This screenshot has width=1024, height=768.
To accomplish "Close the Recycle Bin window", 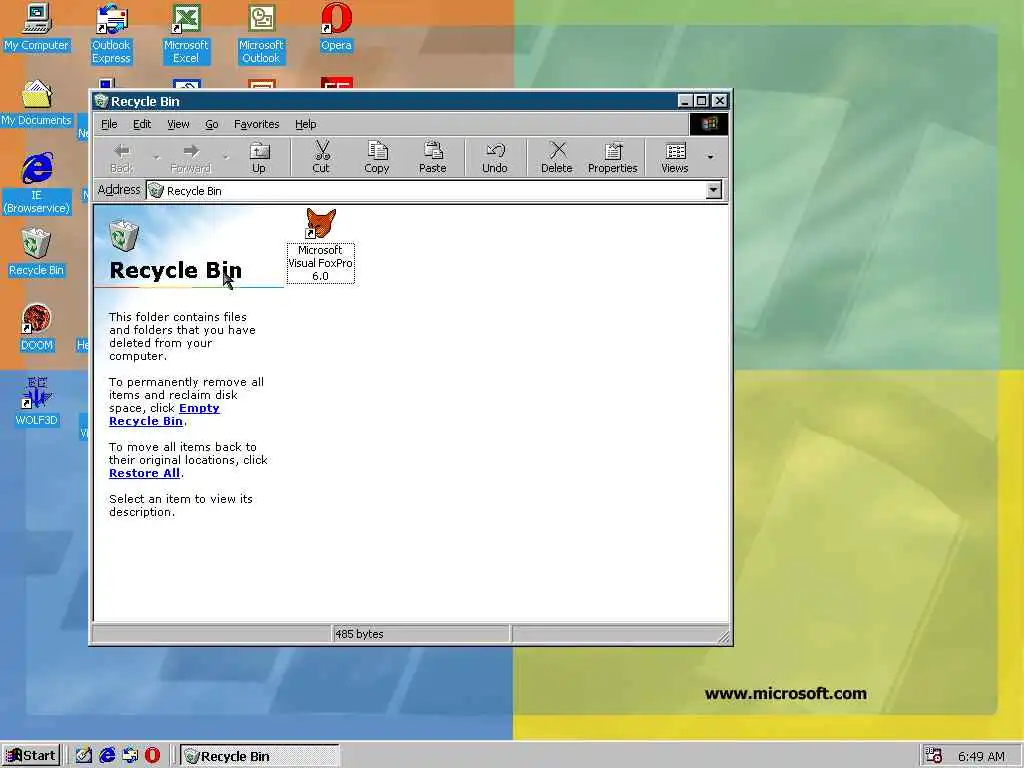I will [x=720, y=101].
